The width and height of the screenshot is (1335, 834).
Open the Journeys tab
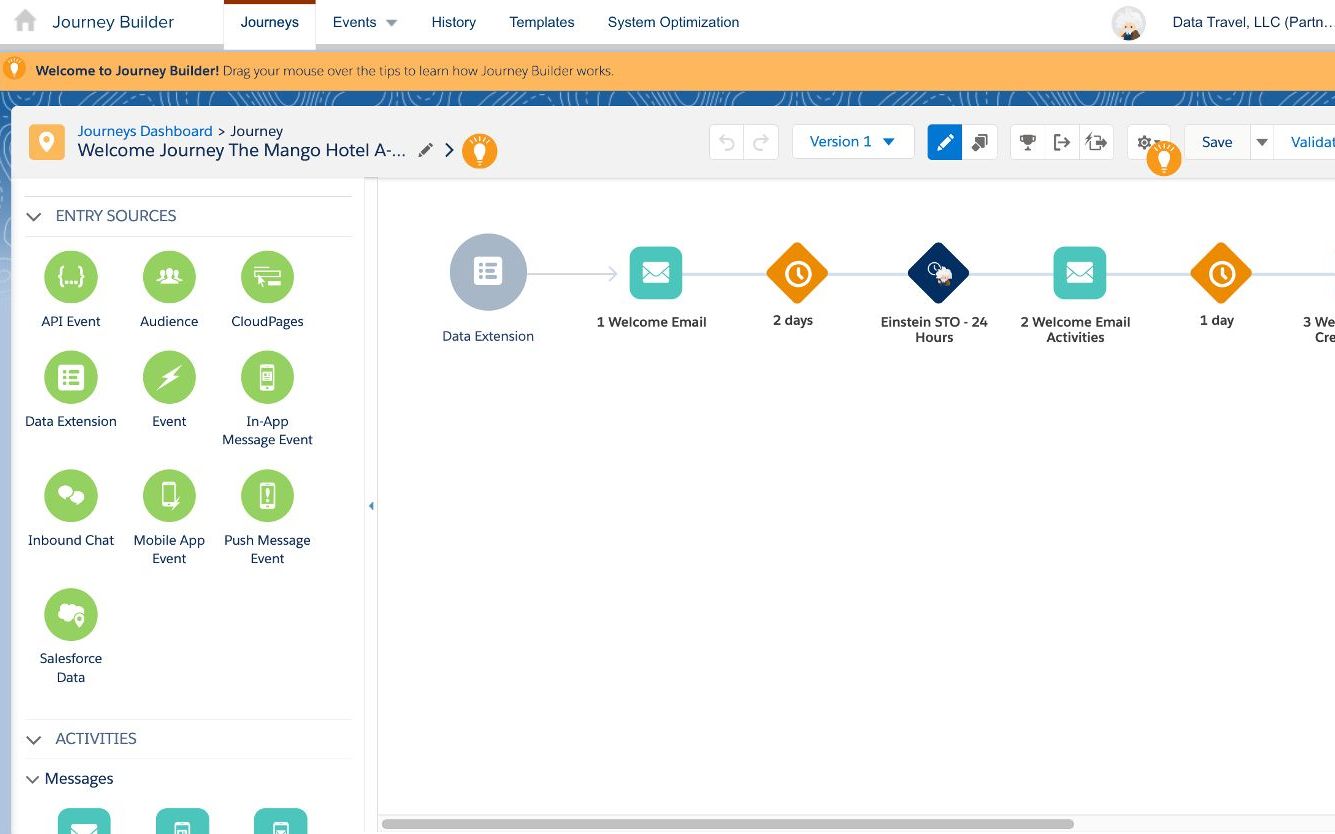pos(270,22)
